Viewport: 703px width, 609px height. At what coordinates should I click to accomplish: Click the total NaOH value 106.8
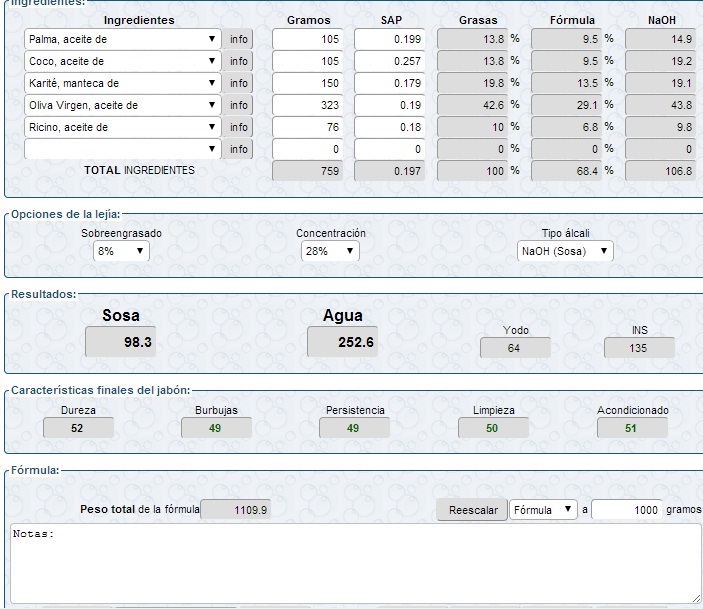tap(661, 171)
